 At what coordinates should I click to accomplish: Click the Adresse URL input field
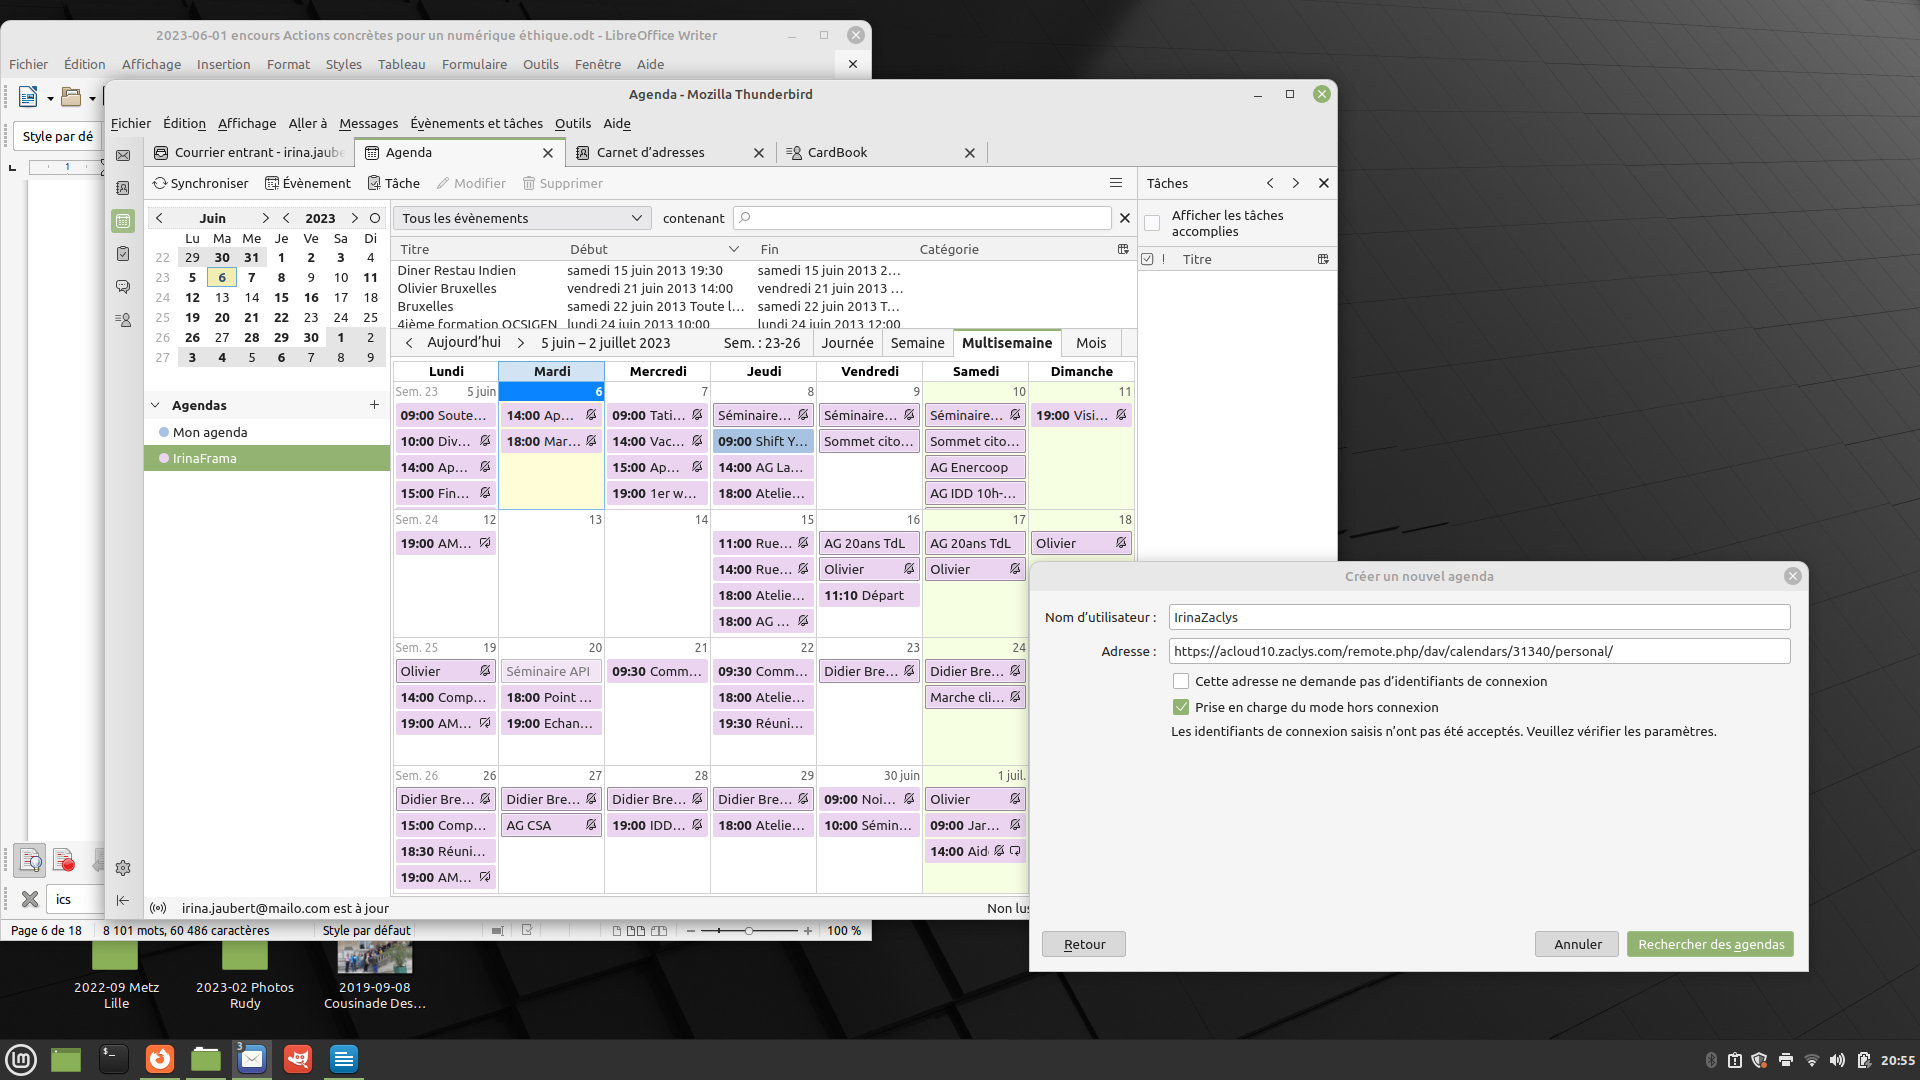click(x=1479, y=651)
